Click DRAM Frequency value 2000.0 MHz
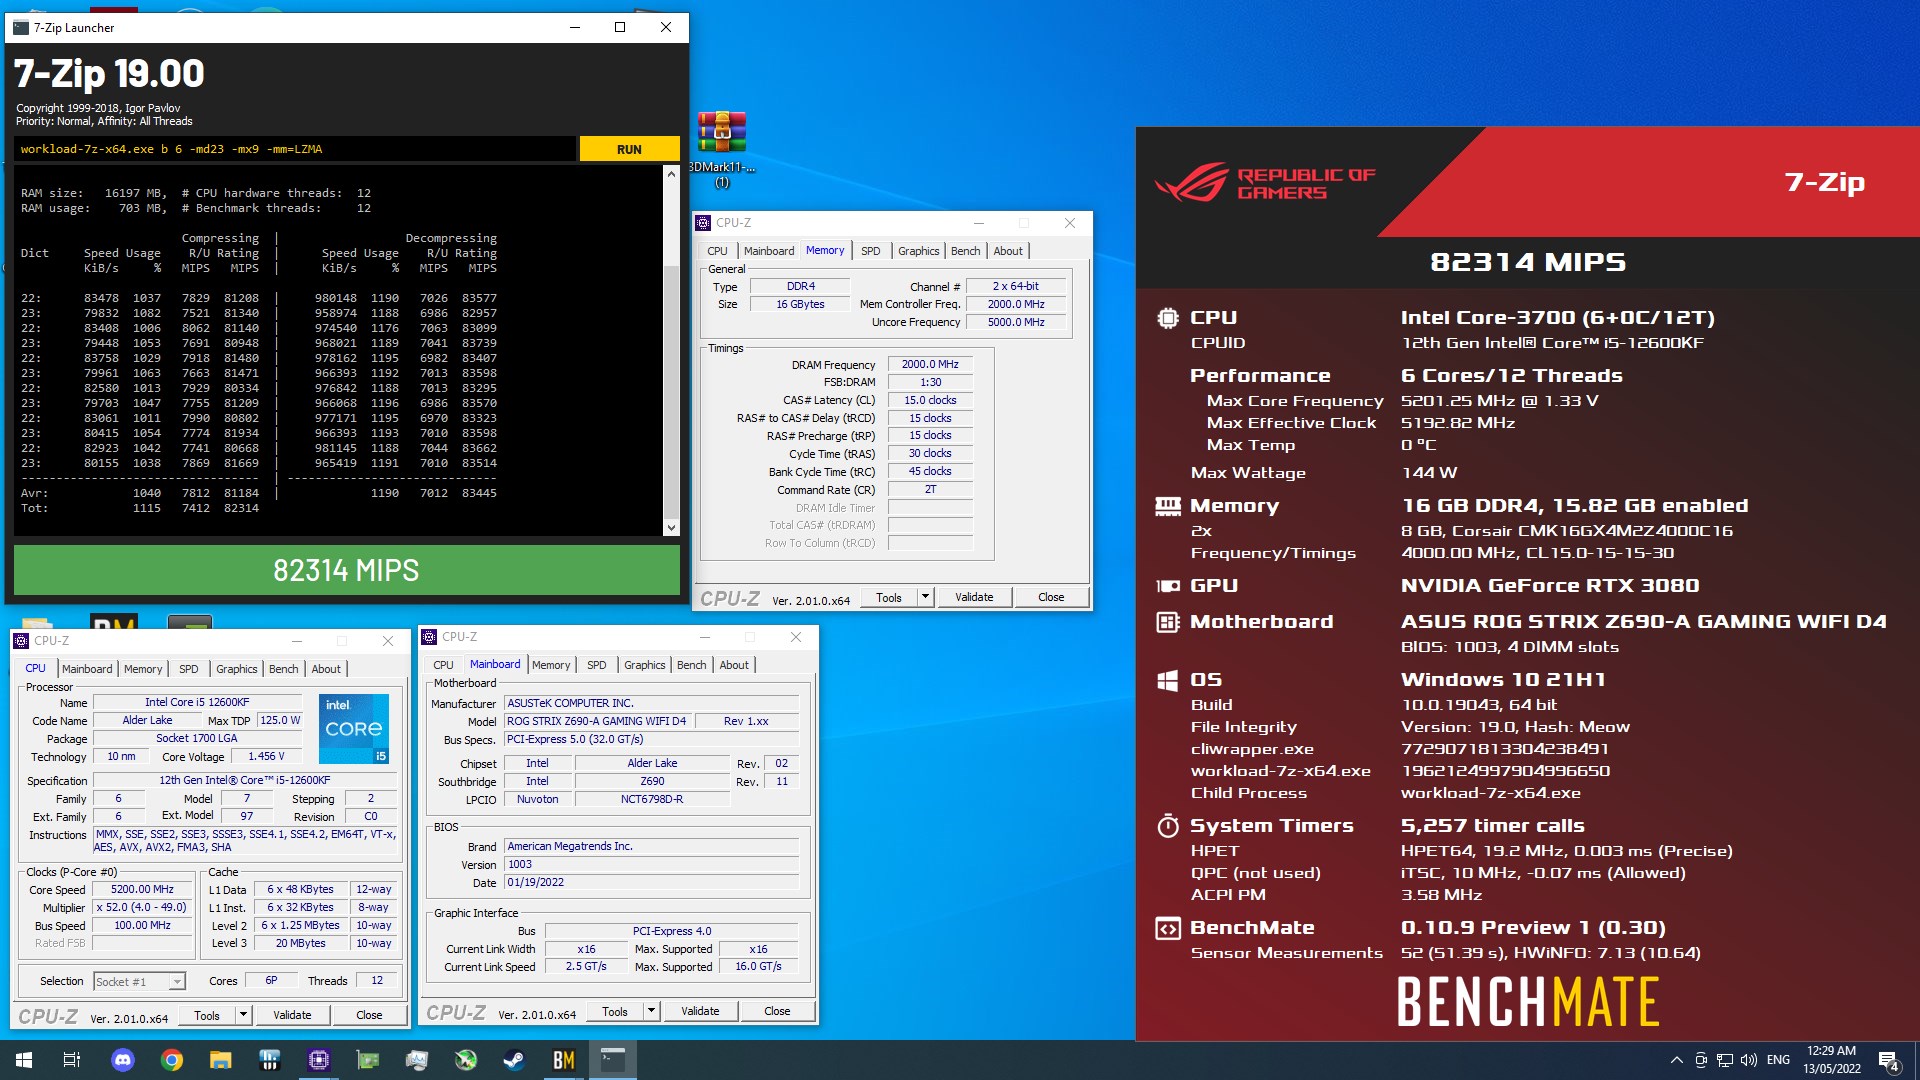1920x1080 pixels. [930, 365]
